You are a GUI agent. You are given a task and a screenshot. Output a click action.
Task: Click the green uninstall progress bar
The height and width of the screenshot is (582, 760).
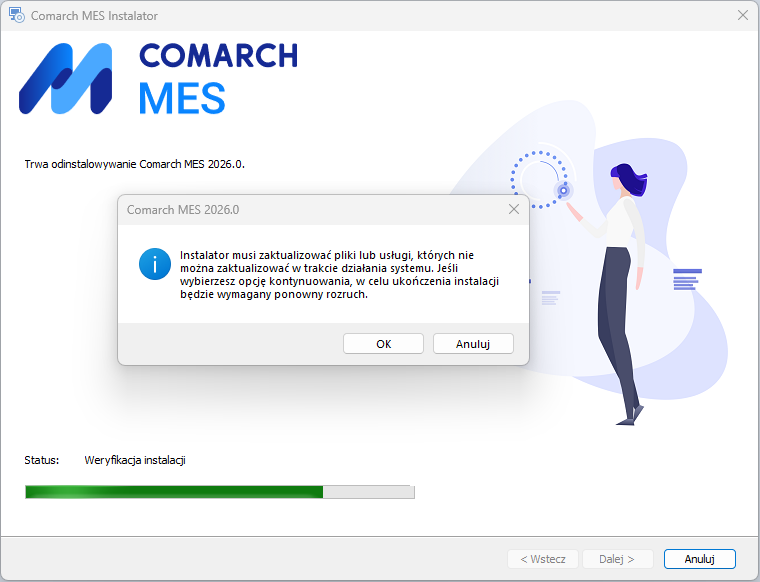point(220,492)
